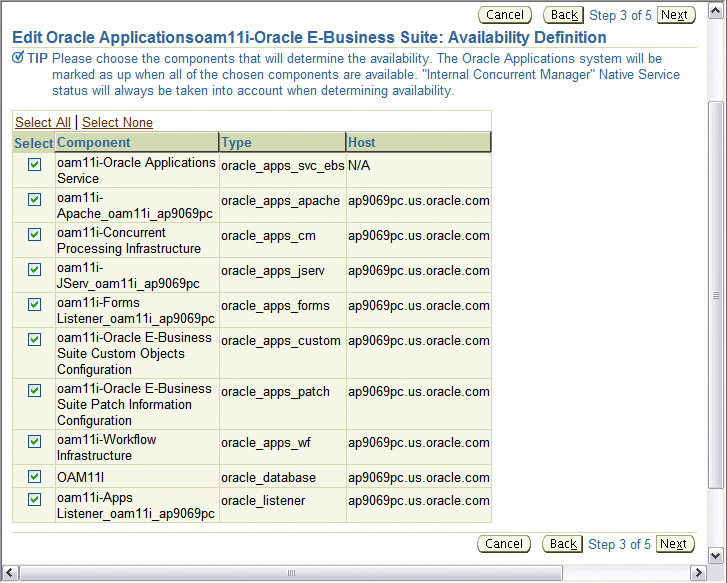Click vertical scrollbar down arrow
The width and height of the screenshot is (727, 583).
click(715, 555)
